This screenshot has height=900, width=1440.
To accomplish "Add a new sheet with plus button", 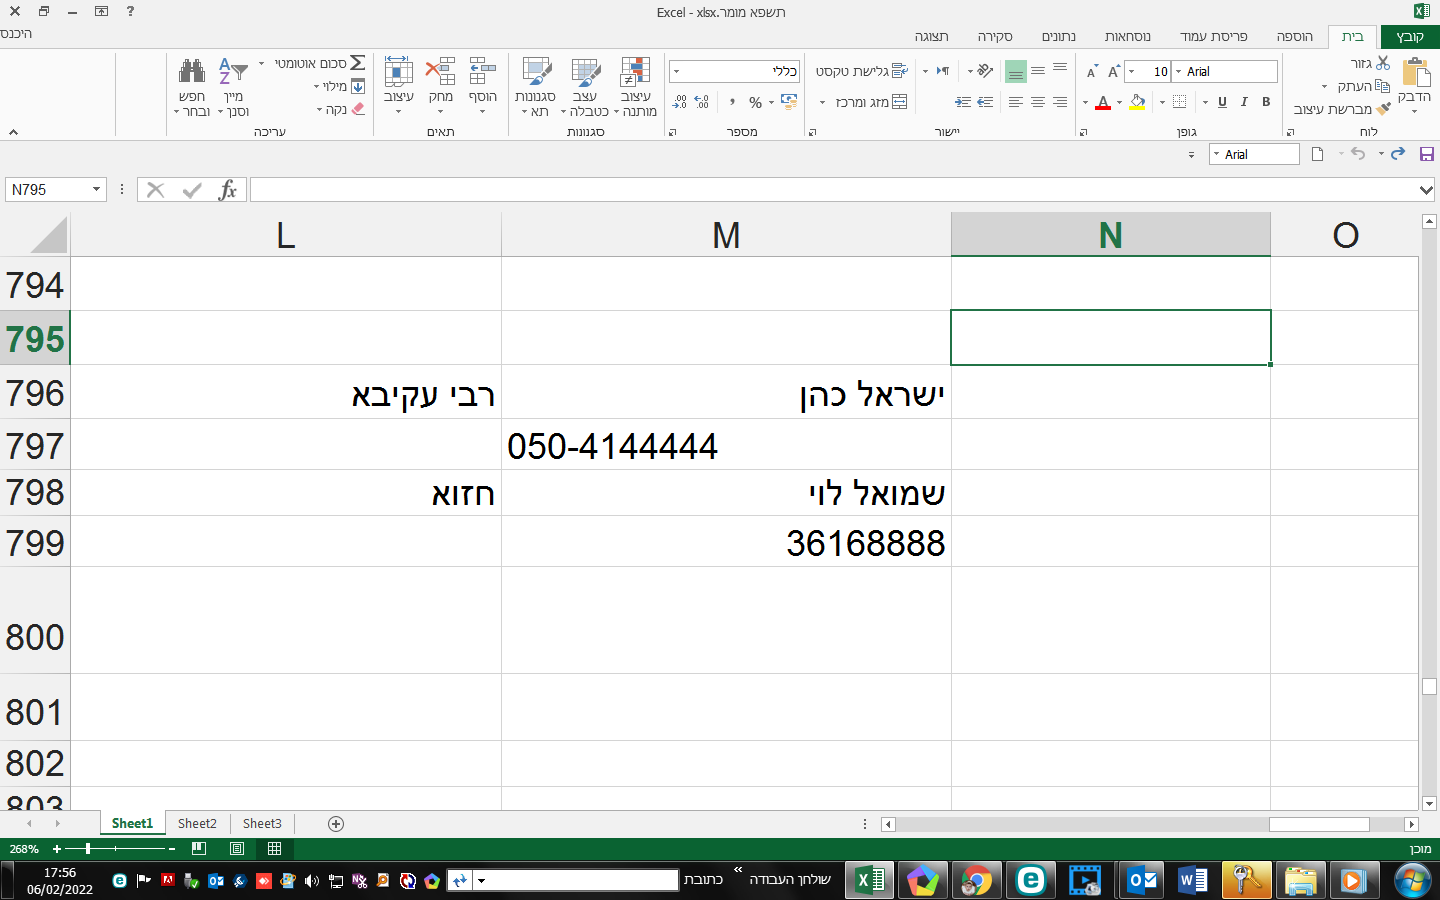I will [x=336, y=824].
